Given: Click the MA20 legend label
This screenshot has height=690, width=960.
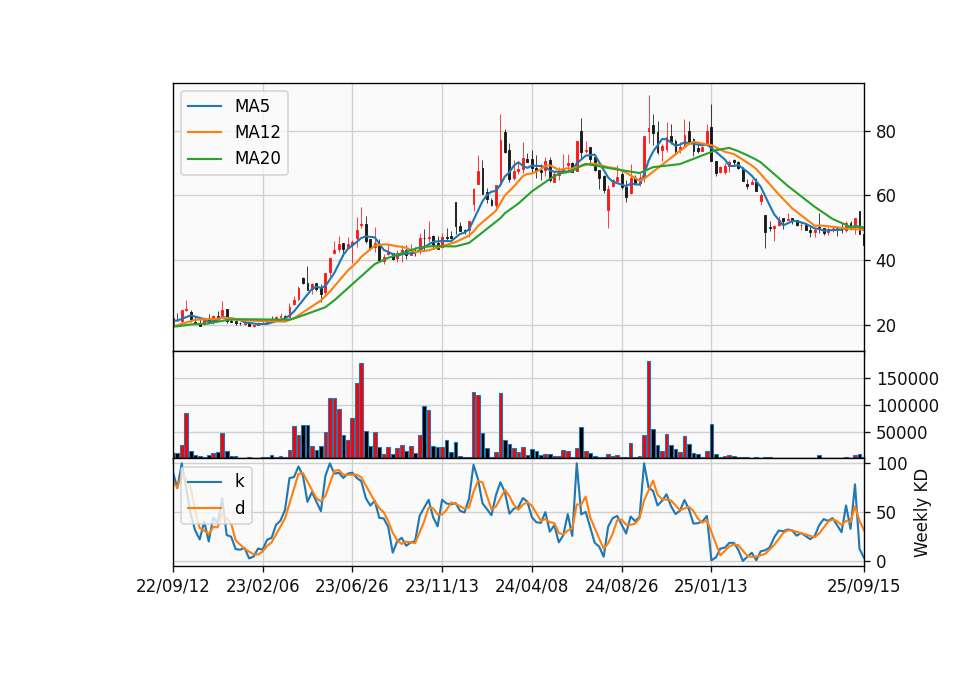Looking at the screenshot, I should [257, 158].
